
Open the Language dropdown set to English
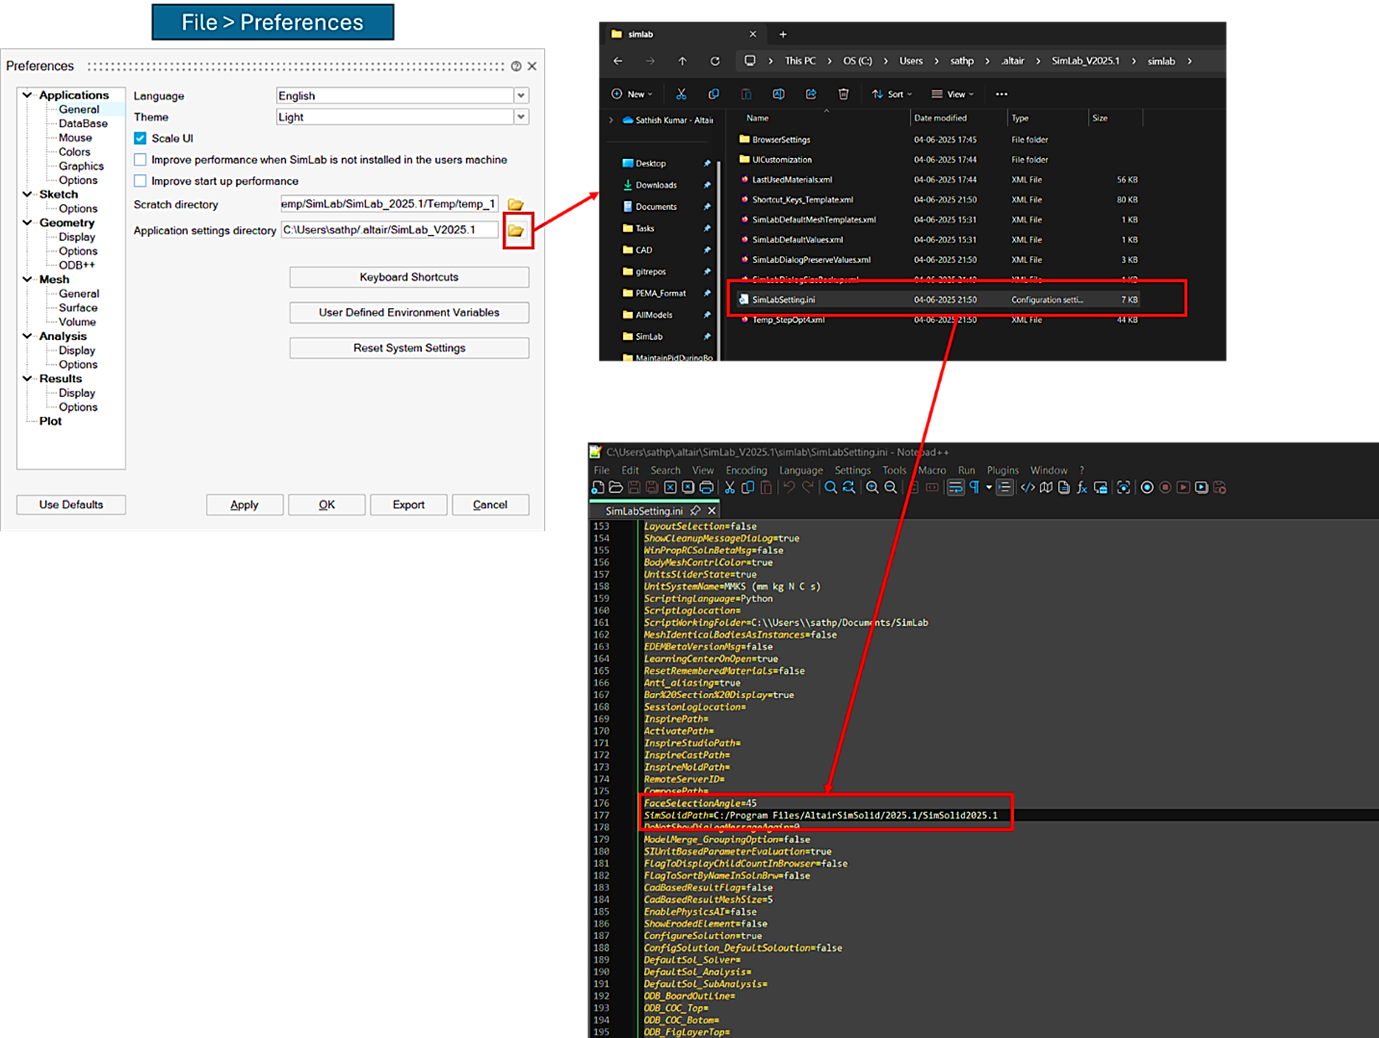click(x=521, y=96)
